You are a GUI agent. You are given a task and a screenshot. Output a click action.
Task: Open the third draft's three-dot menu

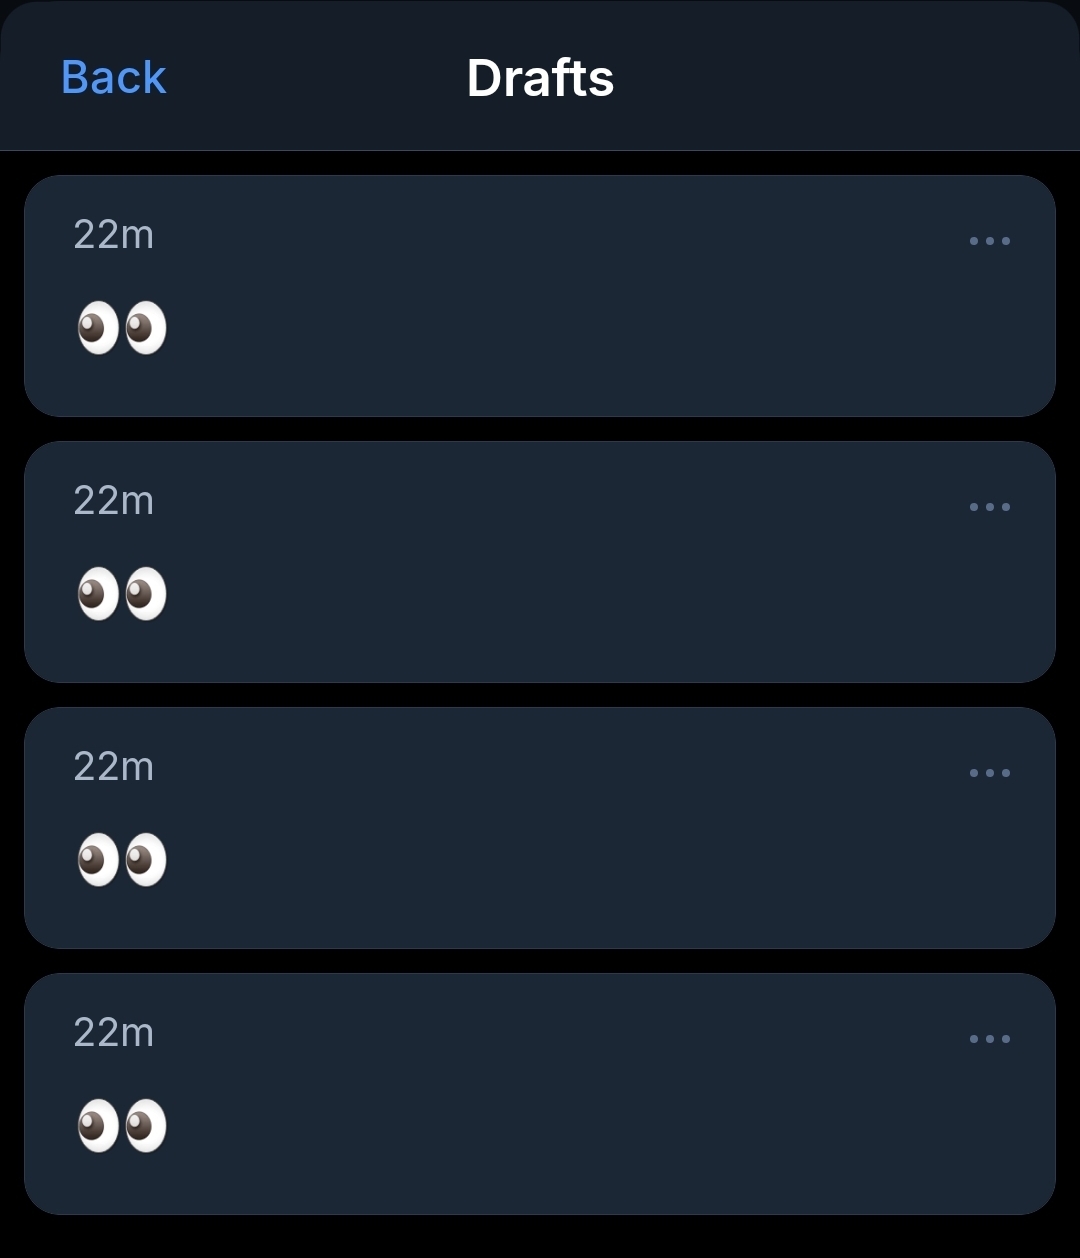coord(989,773)
